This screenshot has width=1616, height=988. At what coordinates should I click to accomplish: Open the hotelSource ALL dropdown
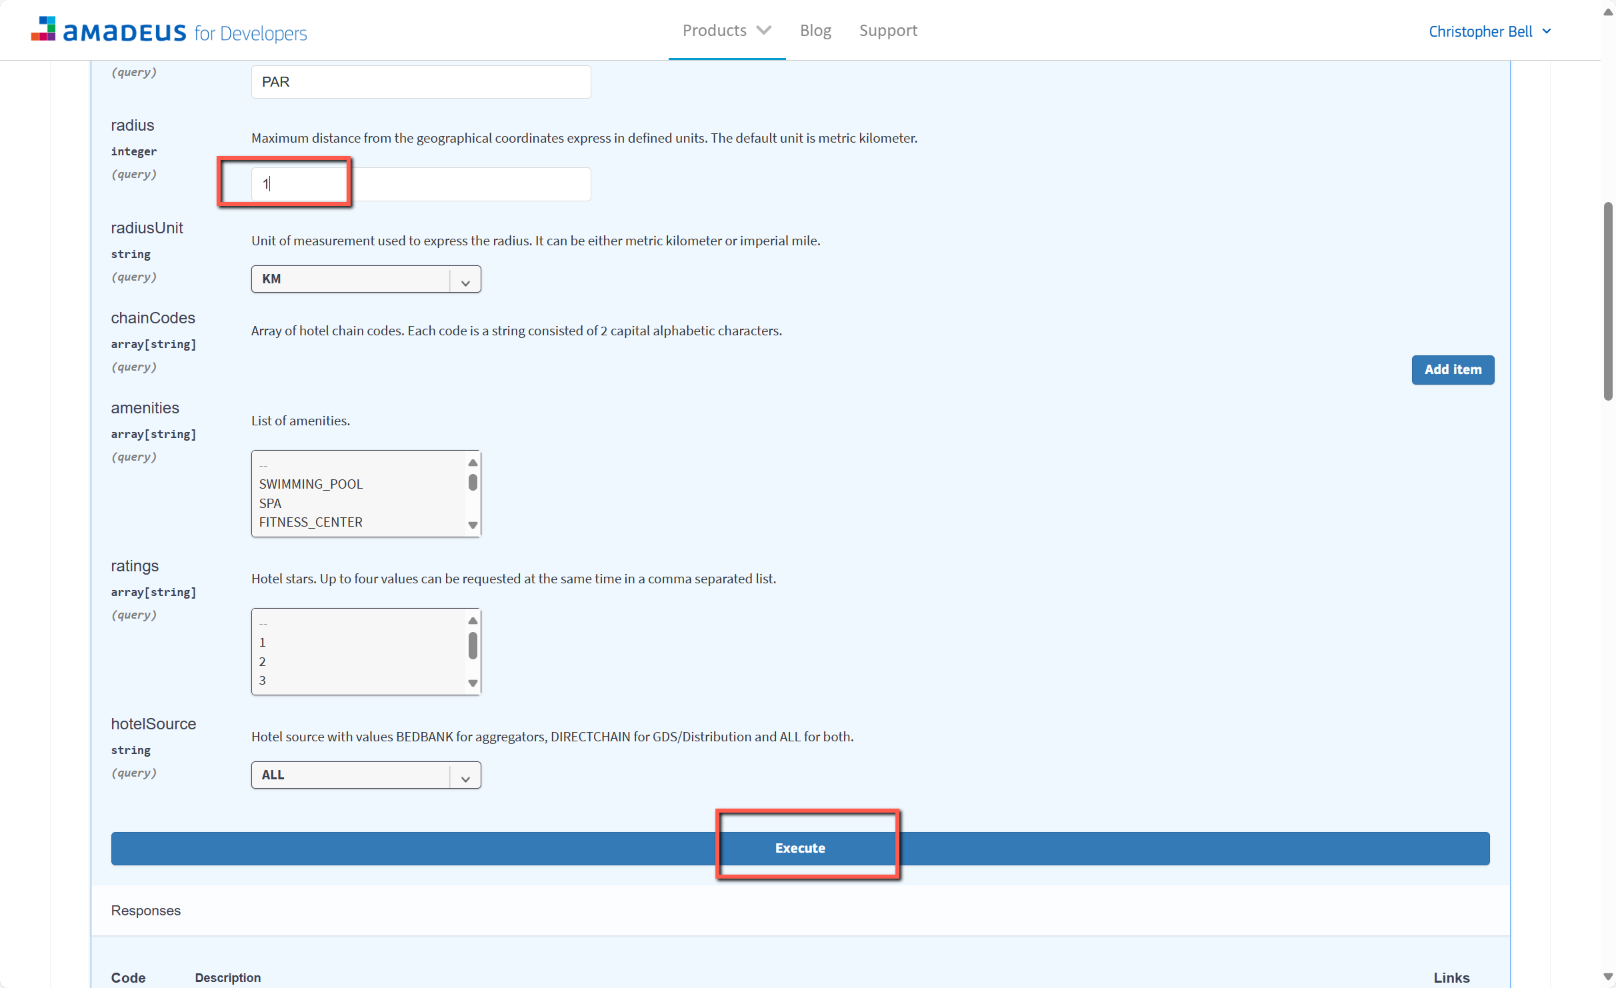(365, 775)
